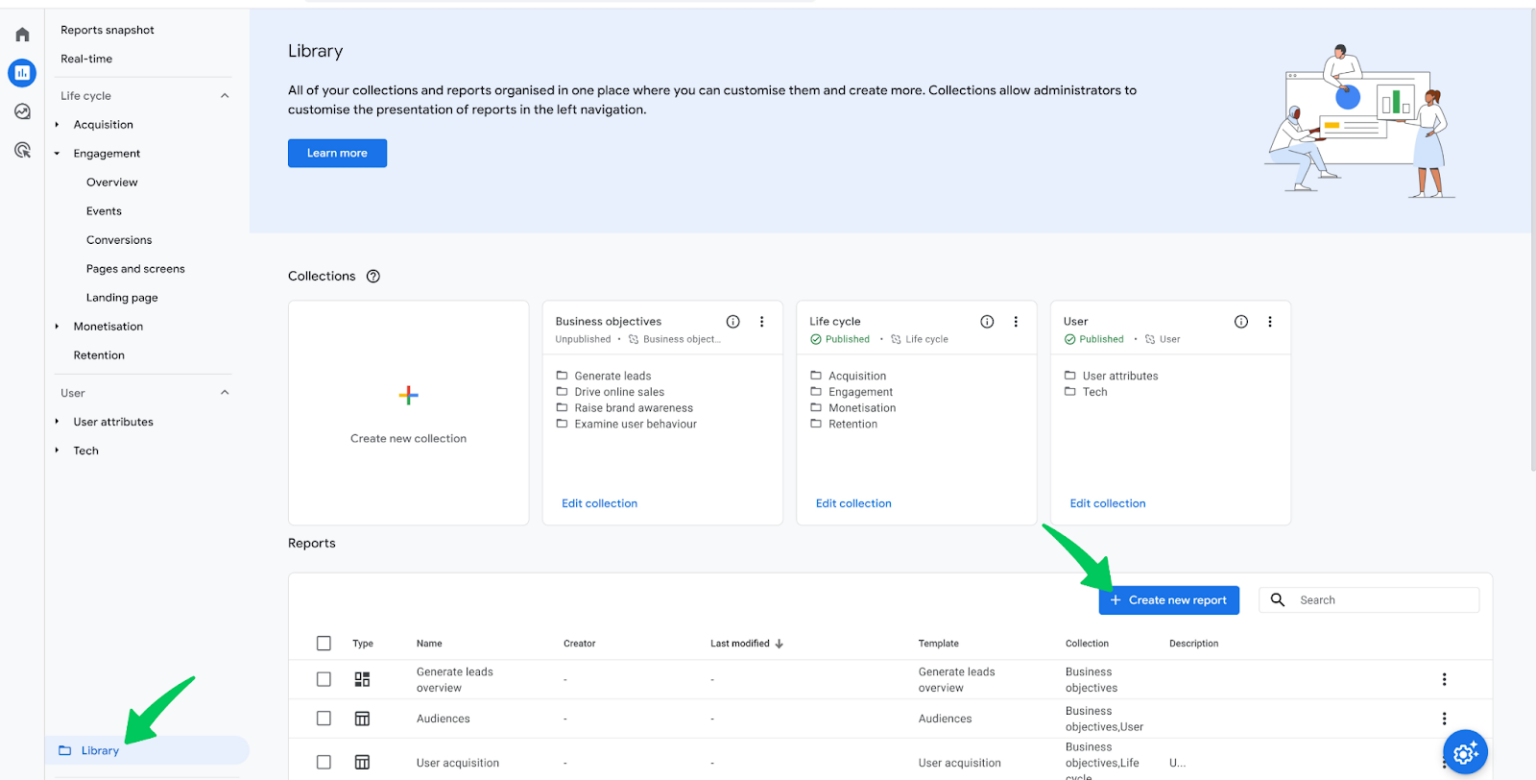Go to Home via the house icon
This screenshot has width=1536, height=780.
(x=22, y=35)
